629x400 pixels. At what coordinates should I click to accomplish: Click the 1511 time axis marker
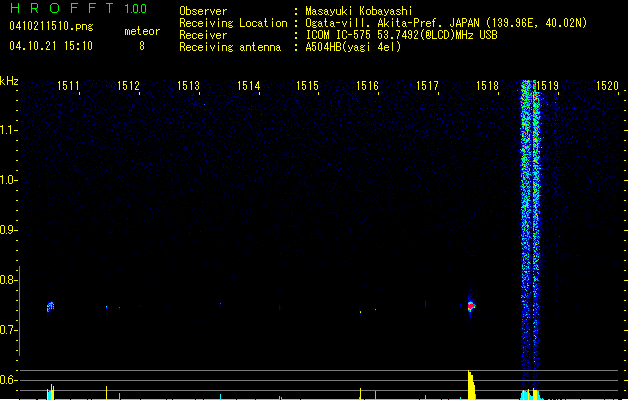[x=68, y=86]
